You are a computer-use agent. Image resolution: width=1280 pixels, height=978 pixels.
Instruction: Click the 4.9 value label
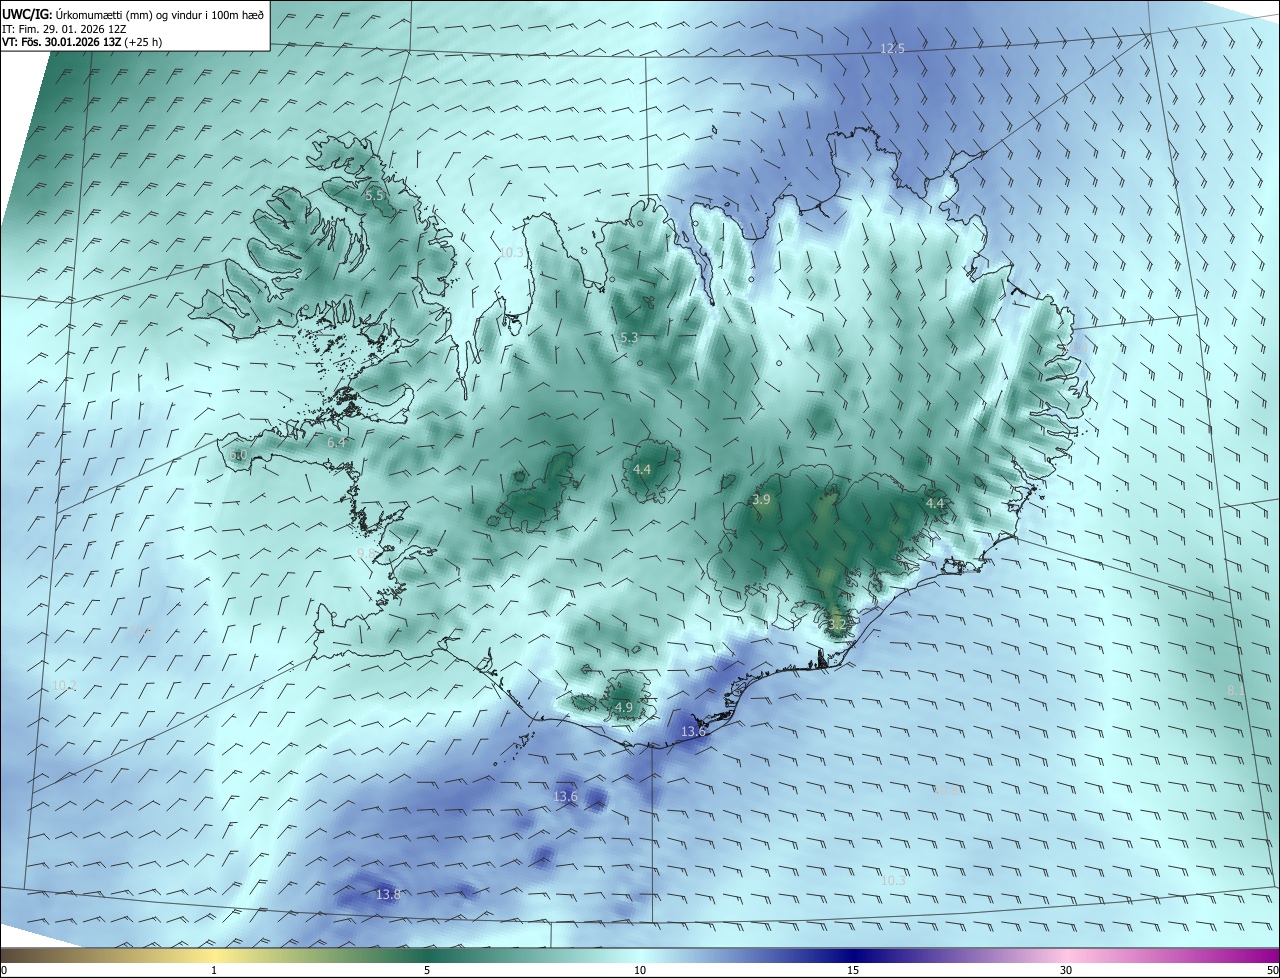click(x=624, y=707)
